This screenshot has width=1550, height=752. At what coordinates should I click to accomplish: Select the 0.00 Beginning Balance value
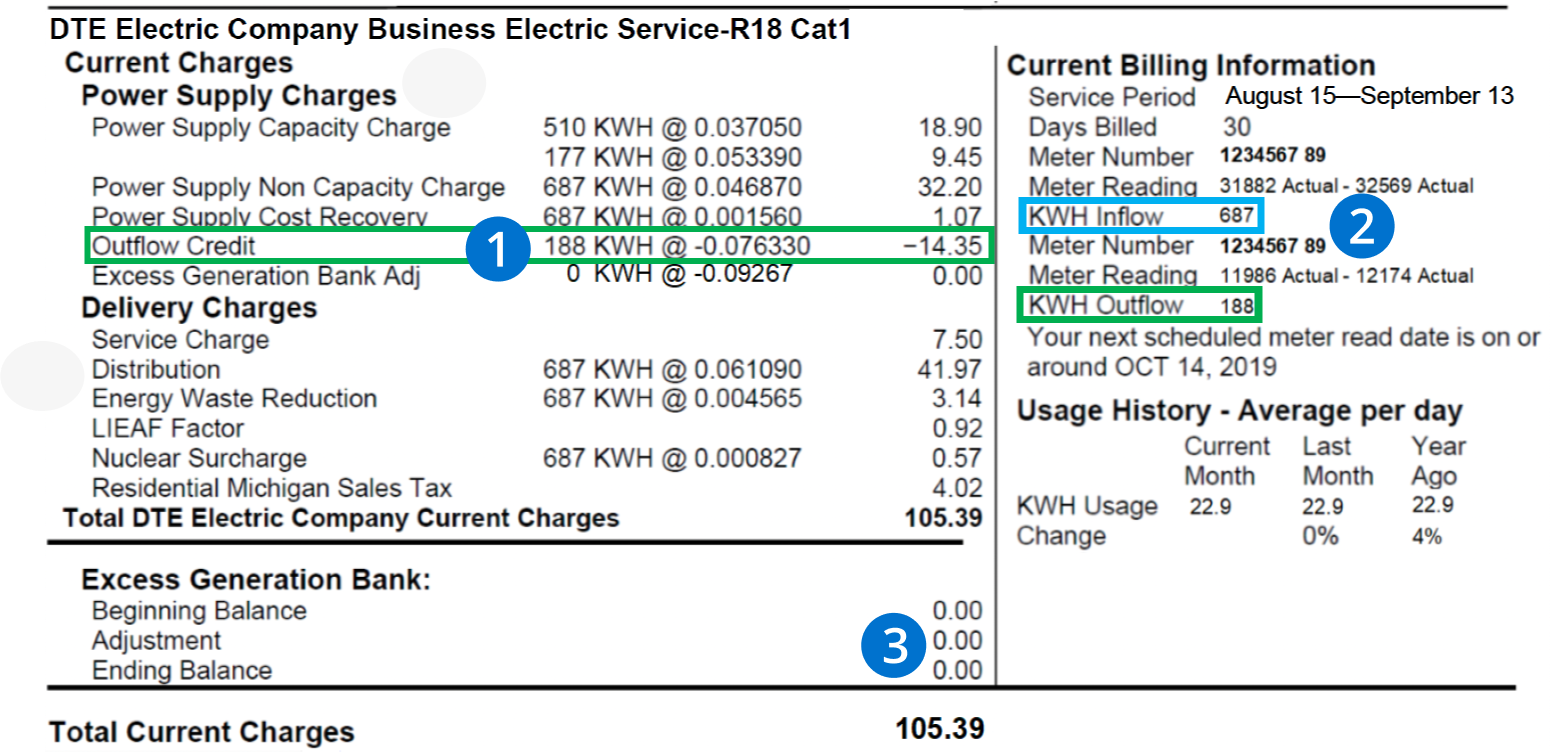pyautogui.click(x=957, y=611)
